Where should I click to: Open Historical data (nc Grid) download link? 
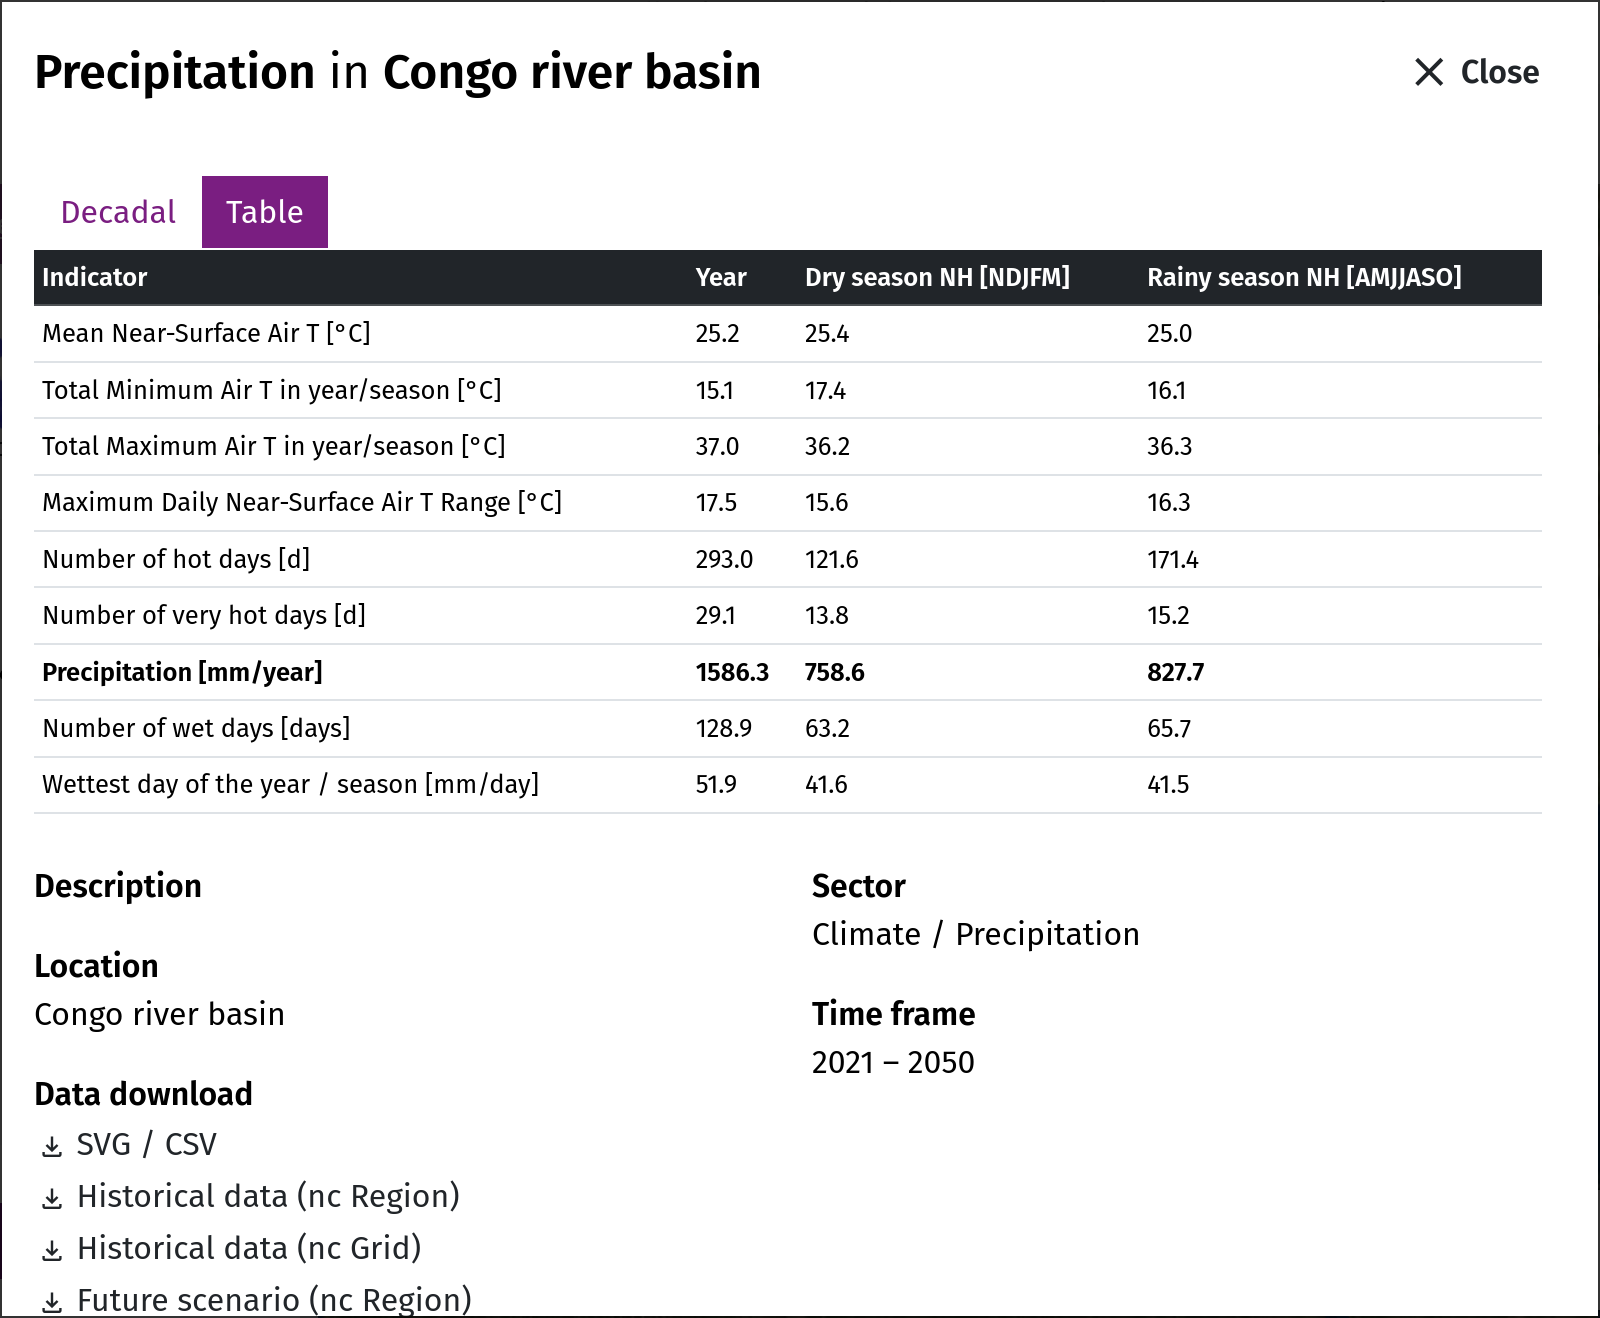(x=249, y=1248)
